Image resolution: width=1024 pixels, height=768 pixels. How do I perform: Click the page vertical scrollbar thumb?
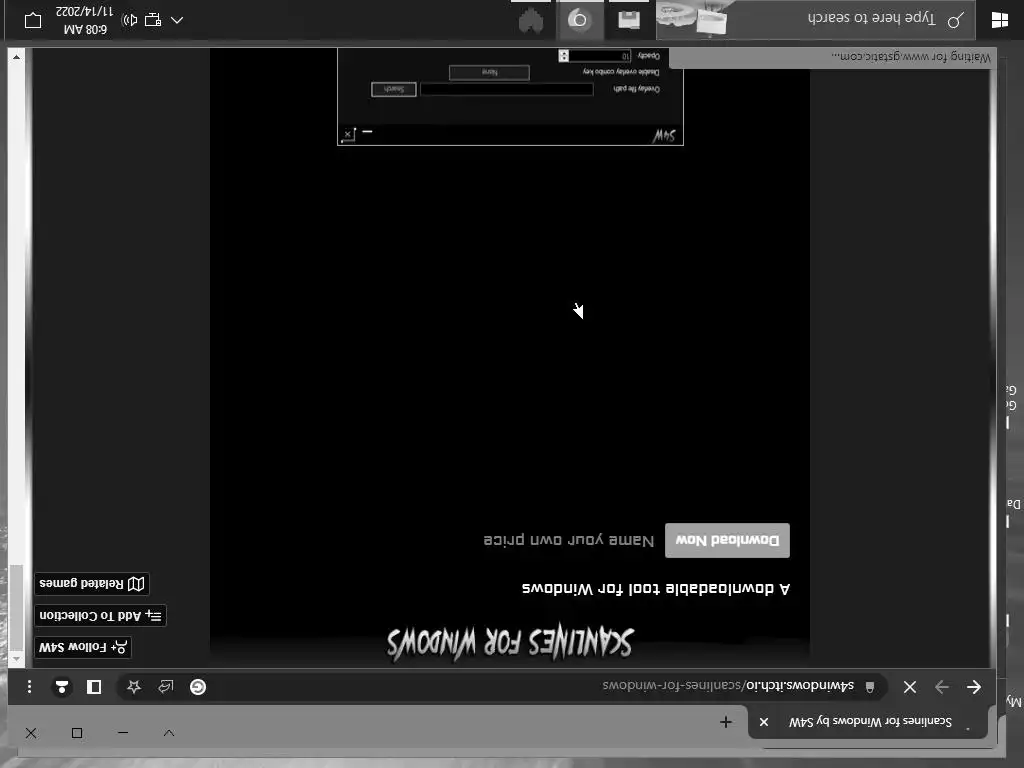(16, 609)
